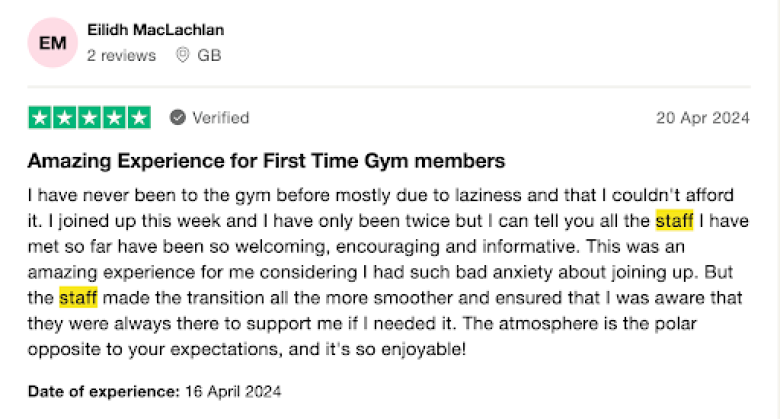Open the 'Amazing Experience for First Time Gym members' title

(266, 161)
